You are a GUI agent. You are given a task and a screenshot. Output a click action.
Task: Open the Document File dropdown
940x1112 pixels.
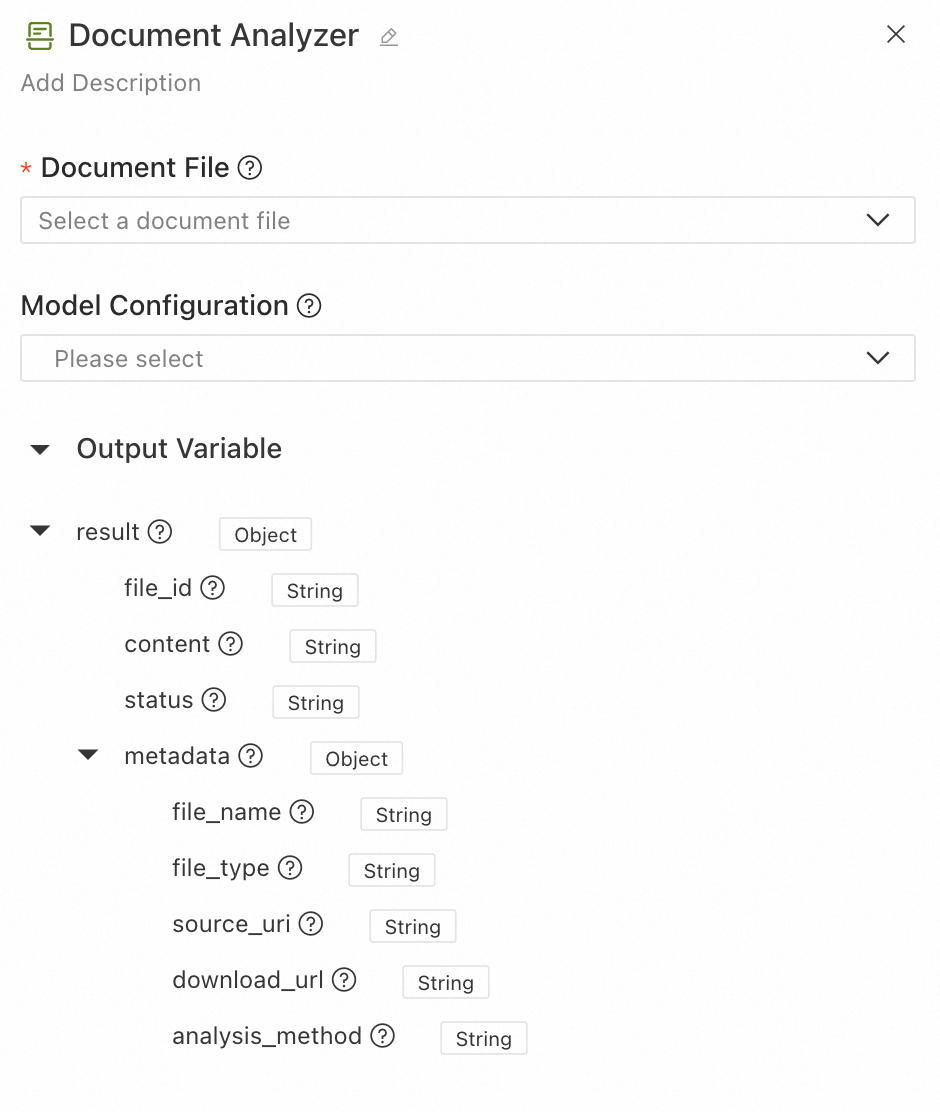467,221
